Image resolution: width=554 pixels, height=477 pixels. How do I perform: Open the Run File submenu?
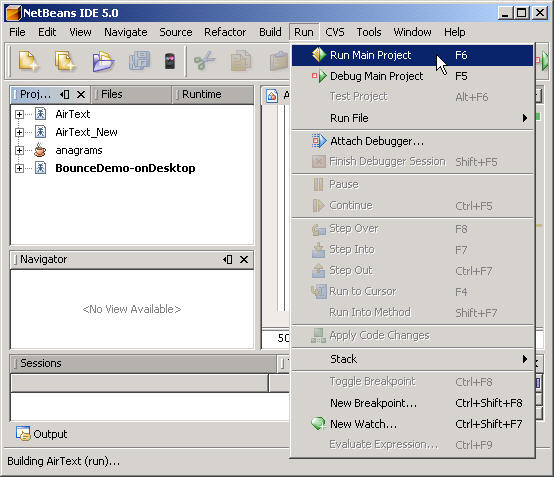(412, 118)
